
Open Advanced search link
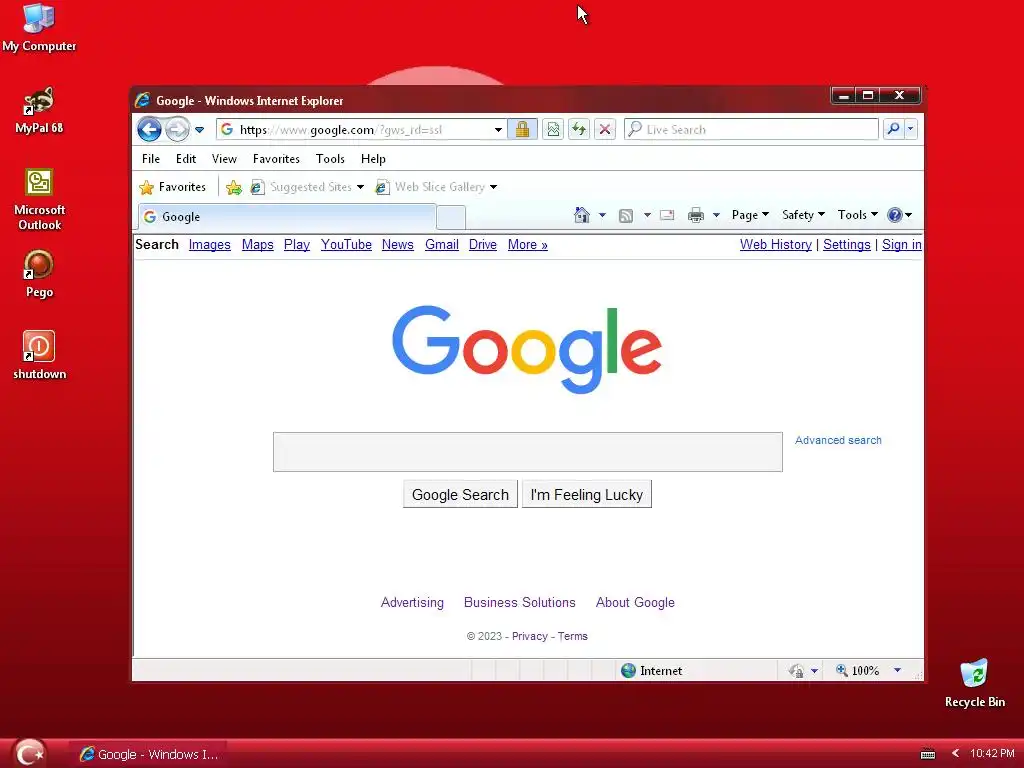838,440
